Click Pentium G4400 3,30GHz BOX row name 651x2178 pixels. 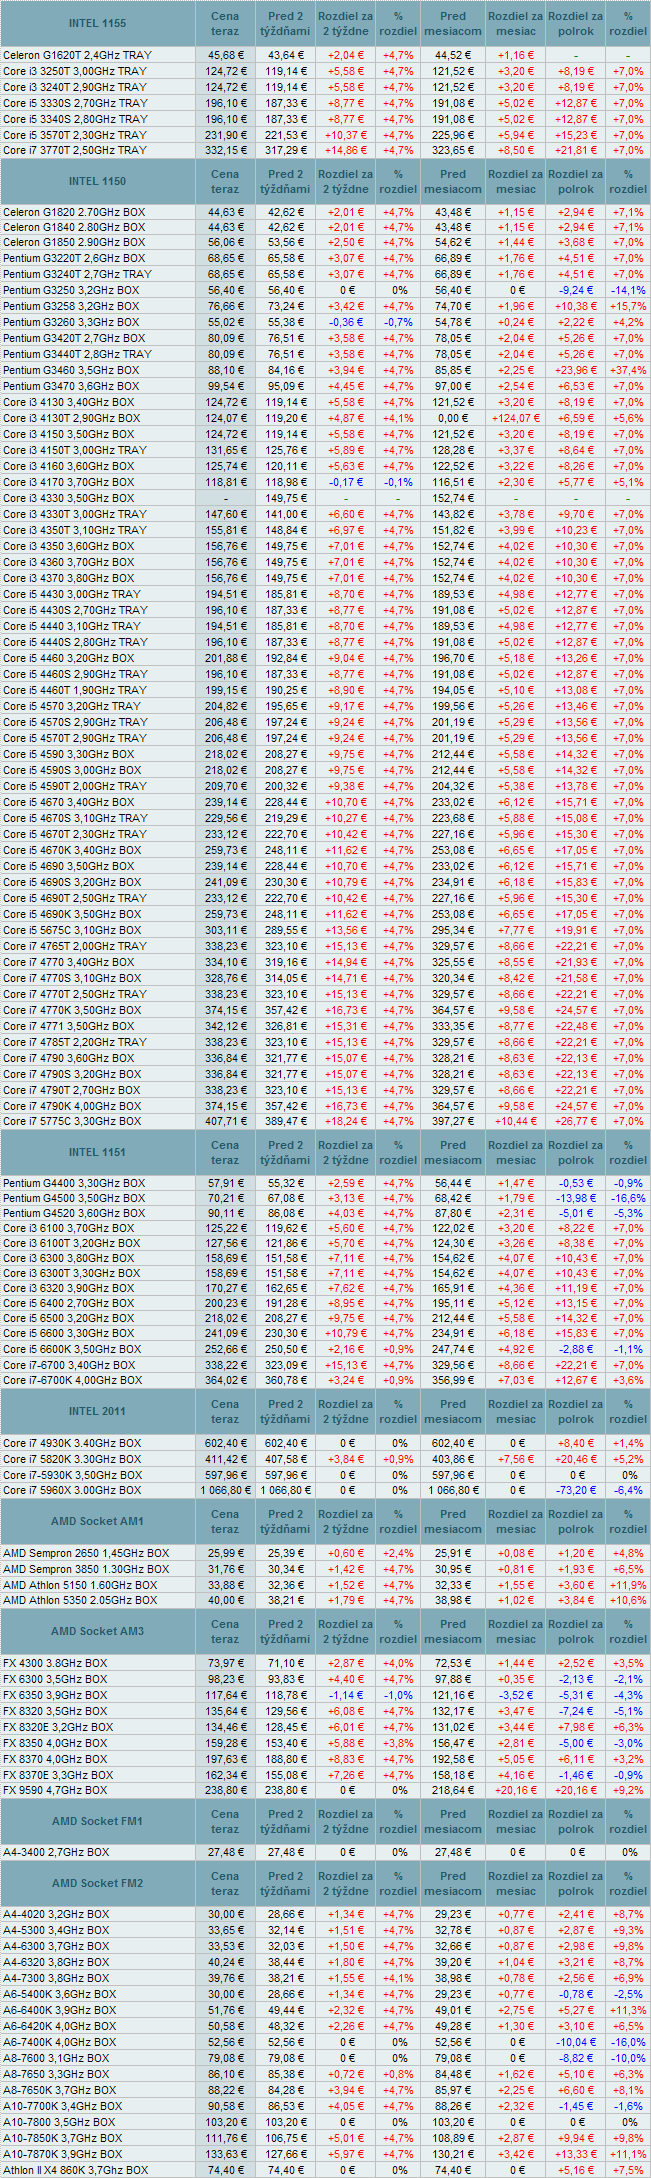pyautogui.click(x=74, y=1183)
